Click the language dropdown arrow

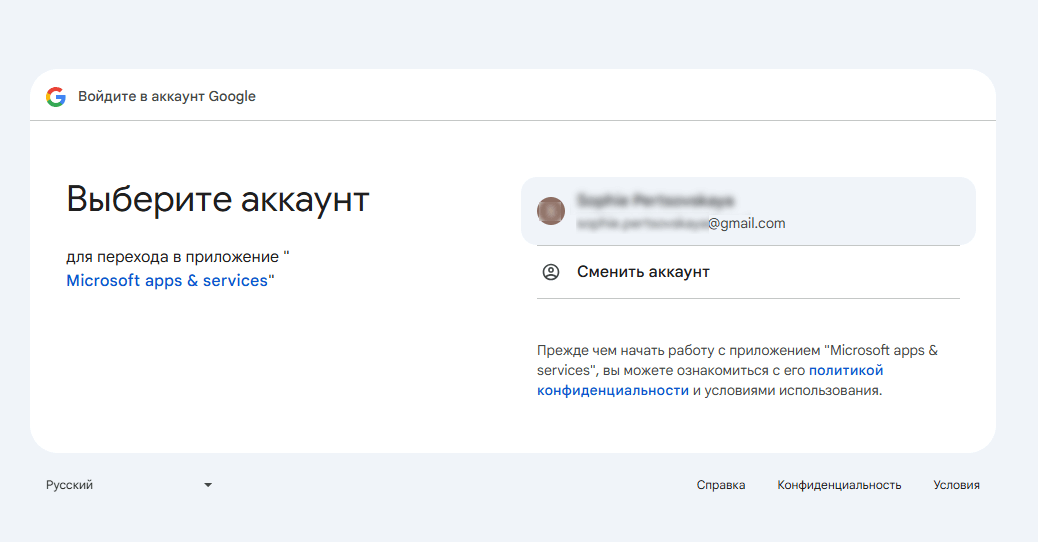pyautogui.click(x=208, y=485)
